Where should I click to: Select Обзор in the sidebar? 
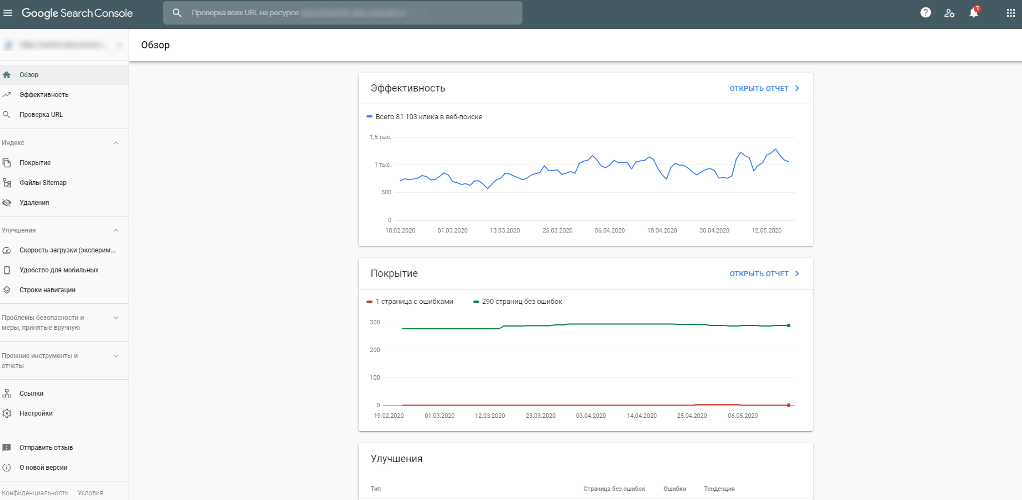point(64,75)
